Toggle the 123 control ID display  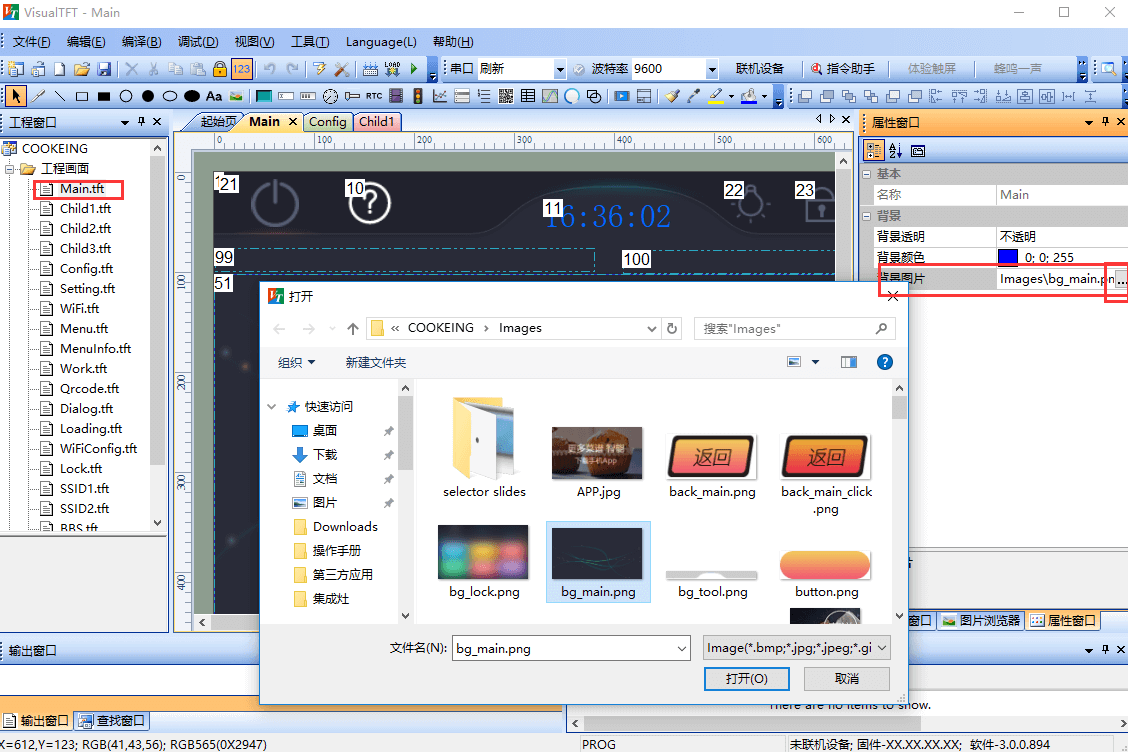(241, 69)
